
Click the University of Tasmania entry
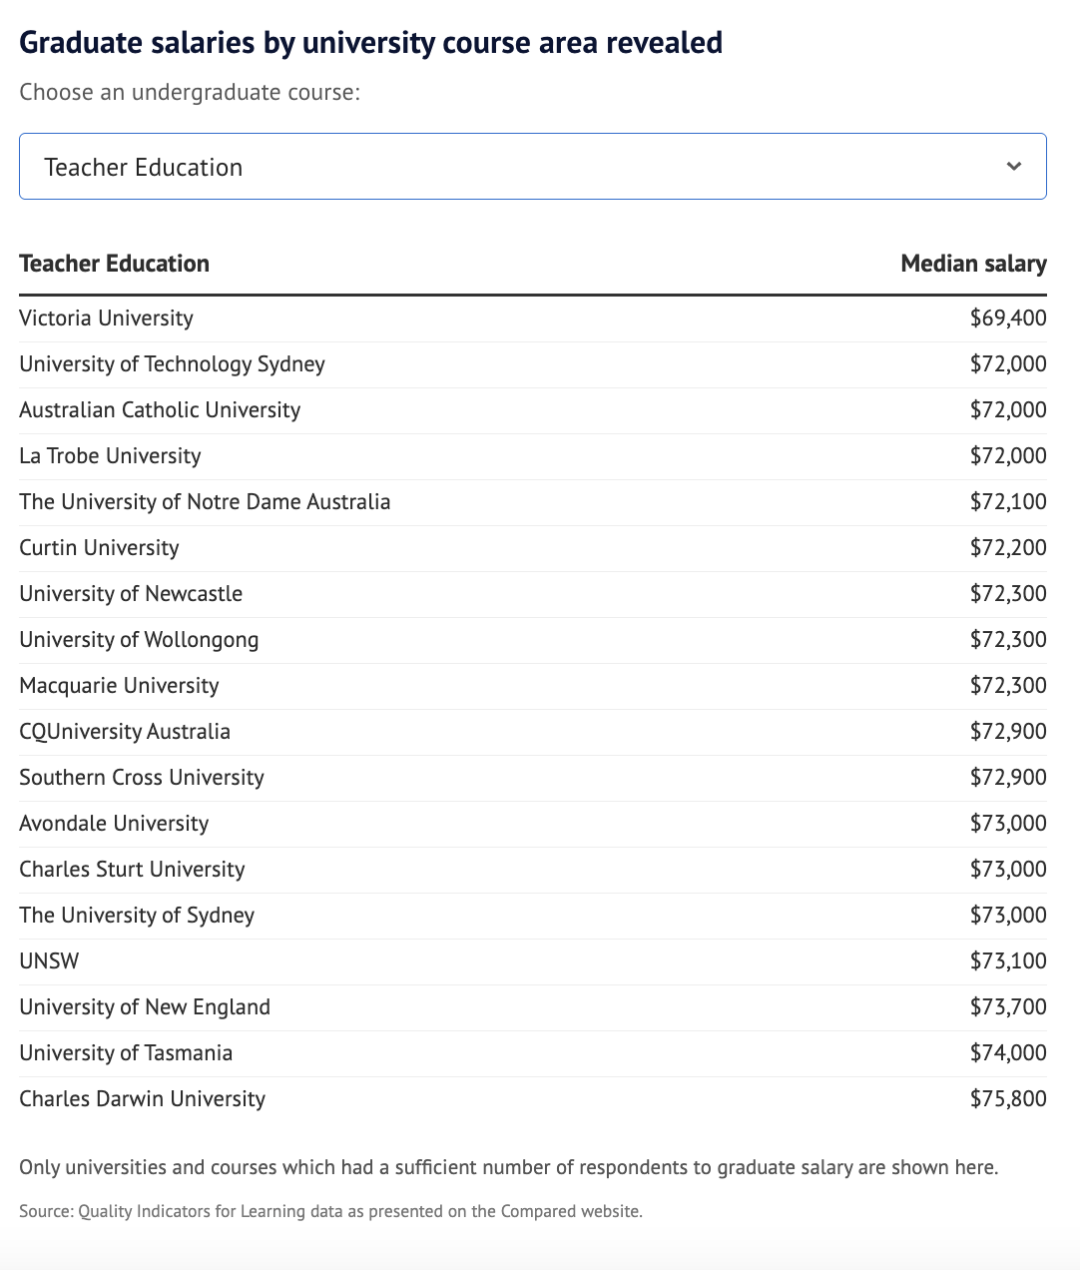click(126, 1053)
